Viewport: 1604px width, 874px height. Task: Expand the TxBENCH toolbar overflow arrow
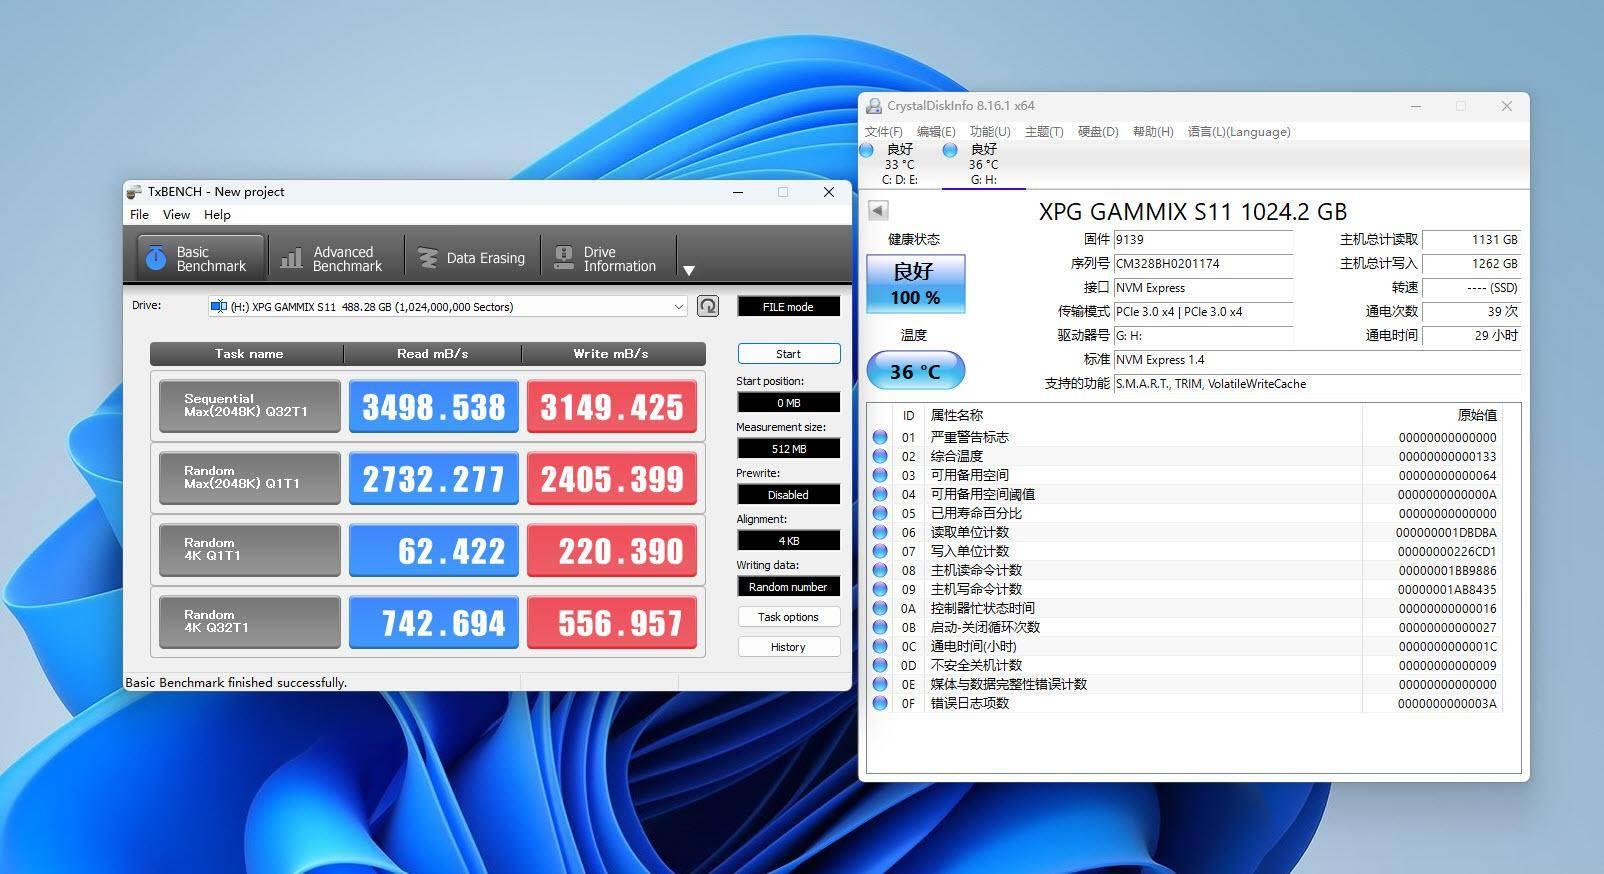point(688,270)
